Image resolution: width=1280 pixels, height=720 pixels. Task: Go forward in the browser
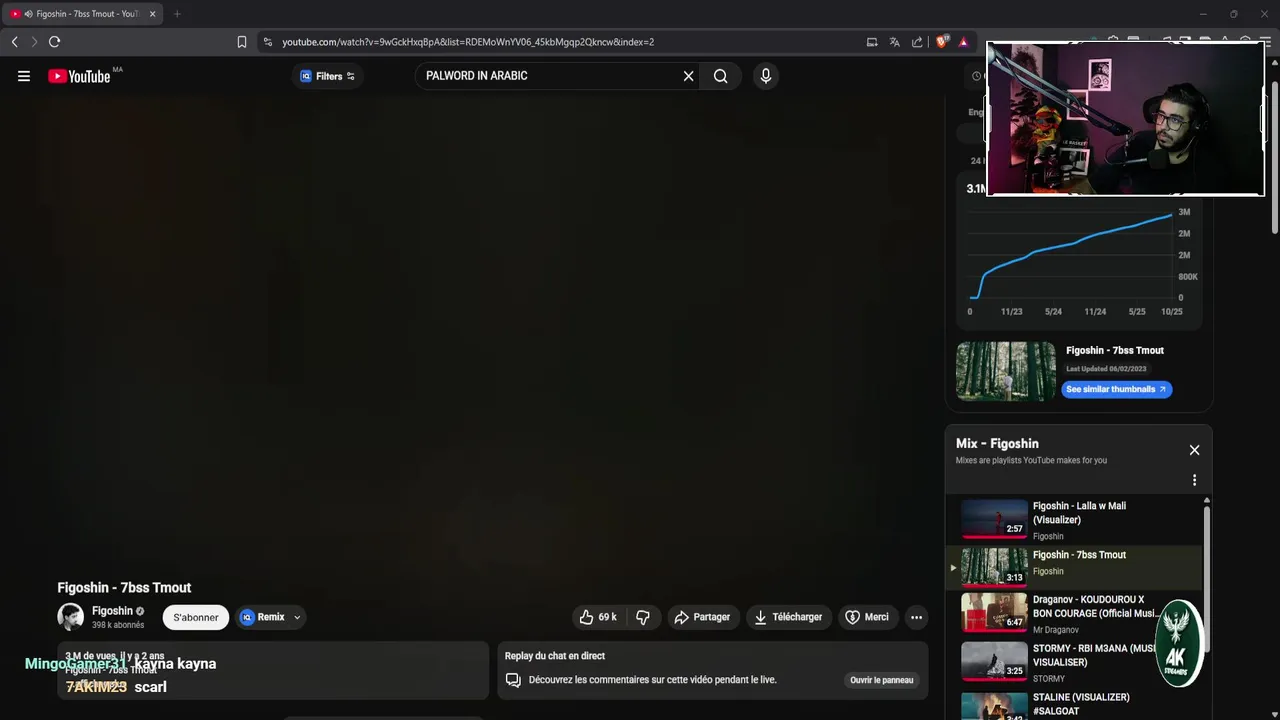coord(34,42)
